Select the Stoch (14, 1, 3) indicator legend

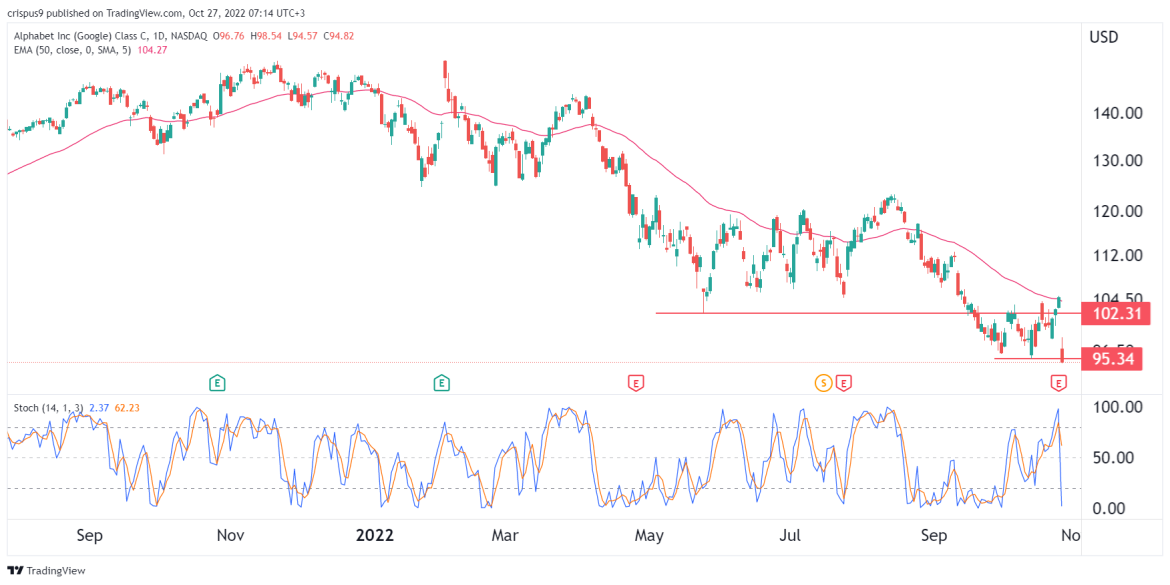coord(48,405)
